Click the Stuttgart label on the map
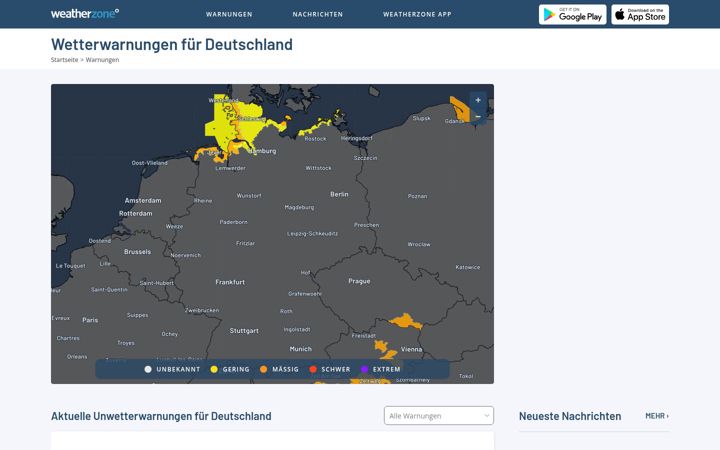The image size is (720, 450). click(244, 331)
